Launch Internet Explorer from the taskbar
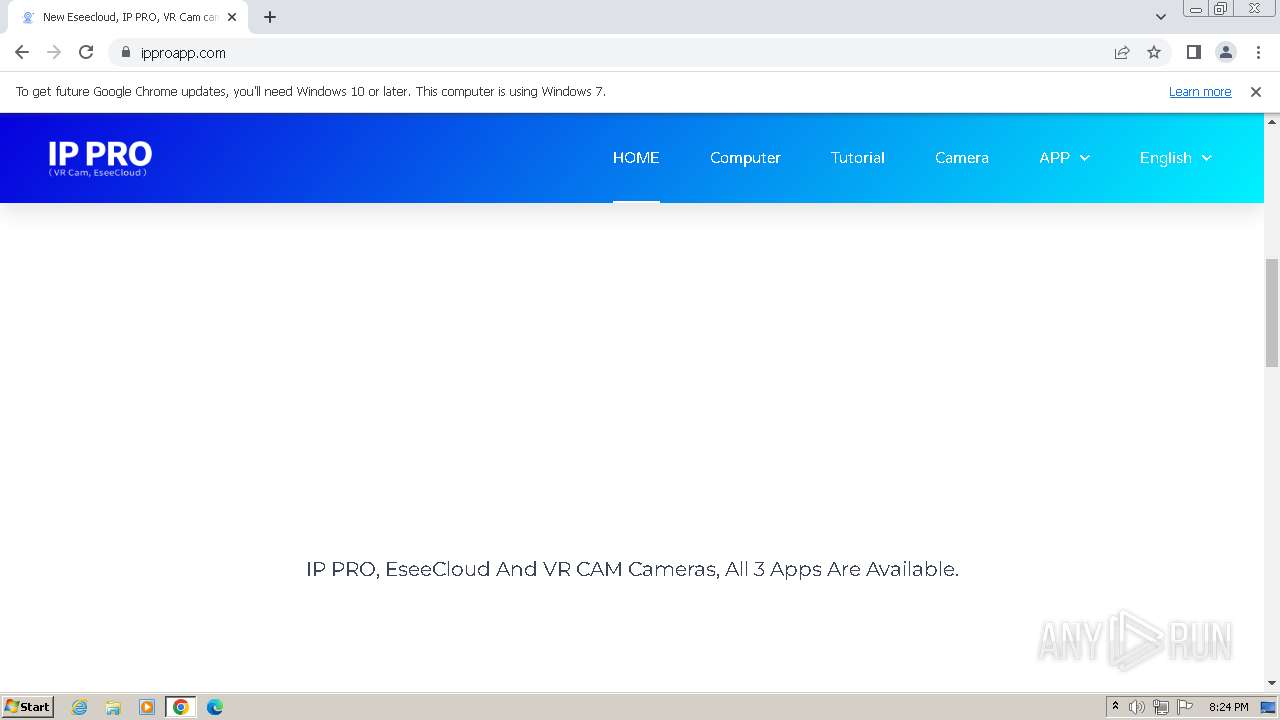Viewport: 1280px width, 720px height. (79, 707)
